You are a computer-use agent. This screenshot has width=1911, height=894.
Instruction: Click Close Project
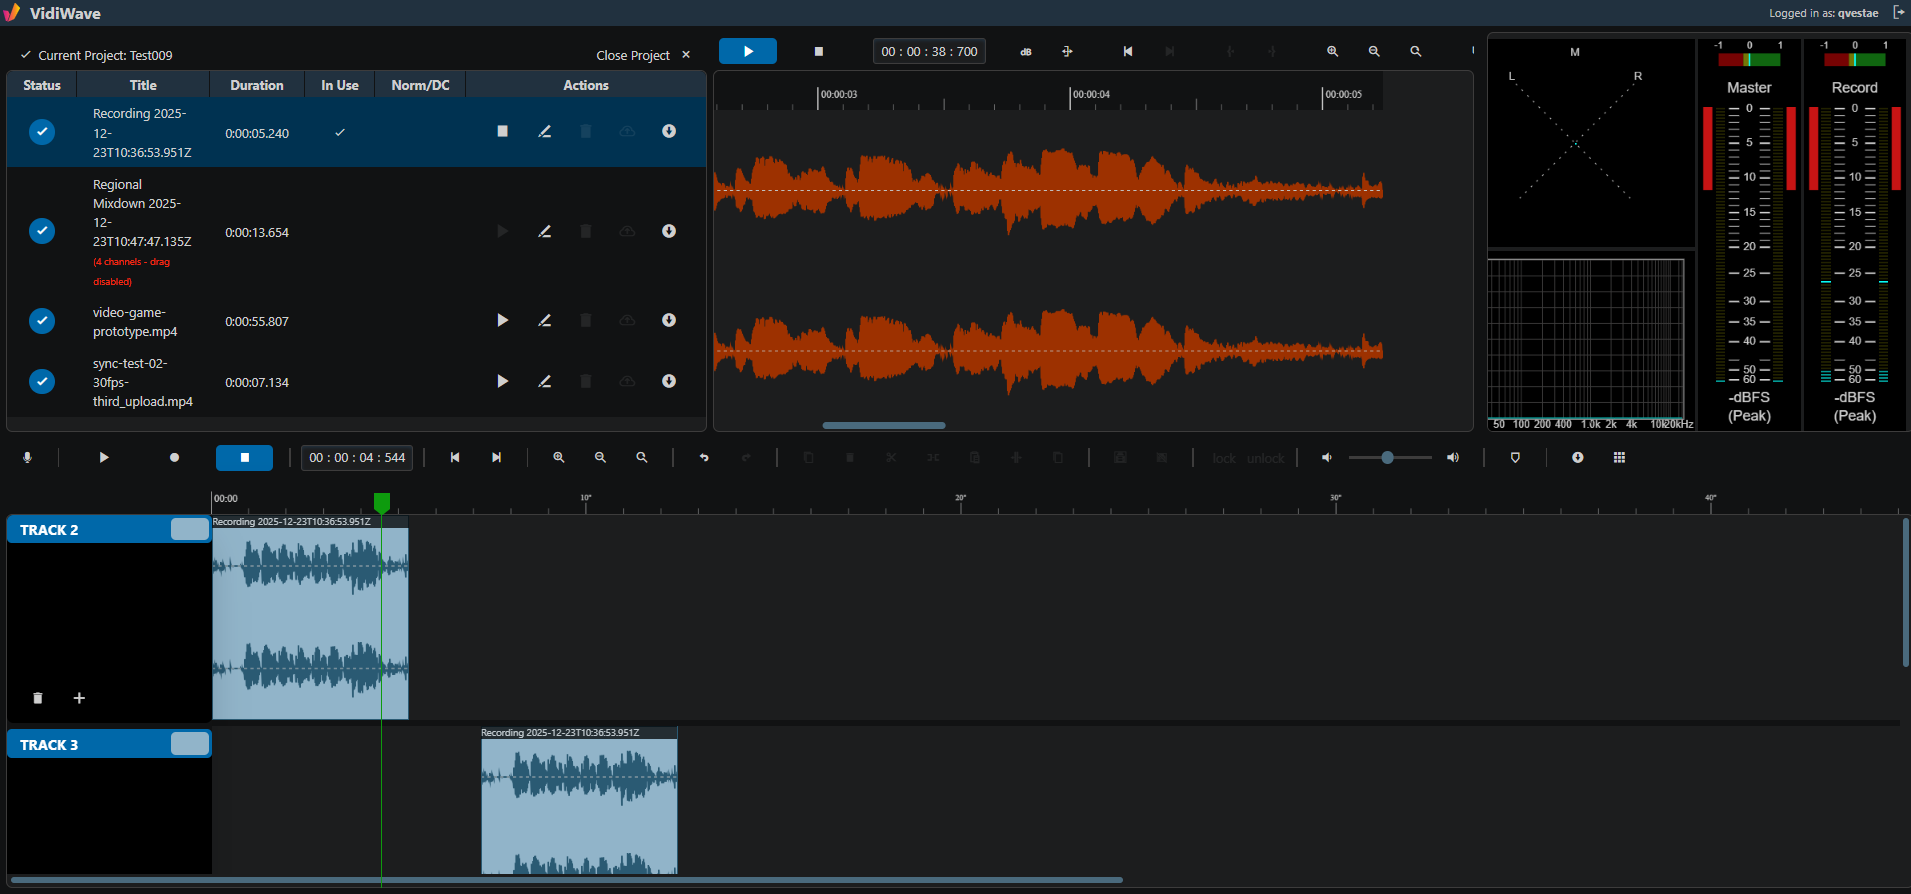click(643, 55)
